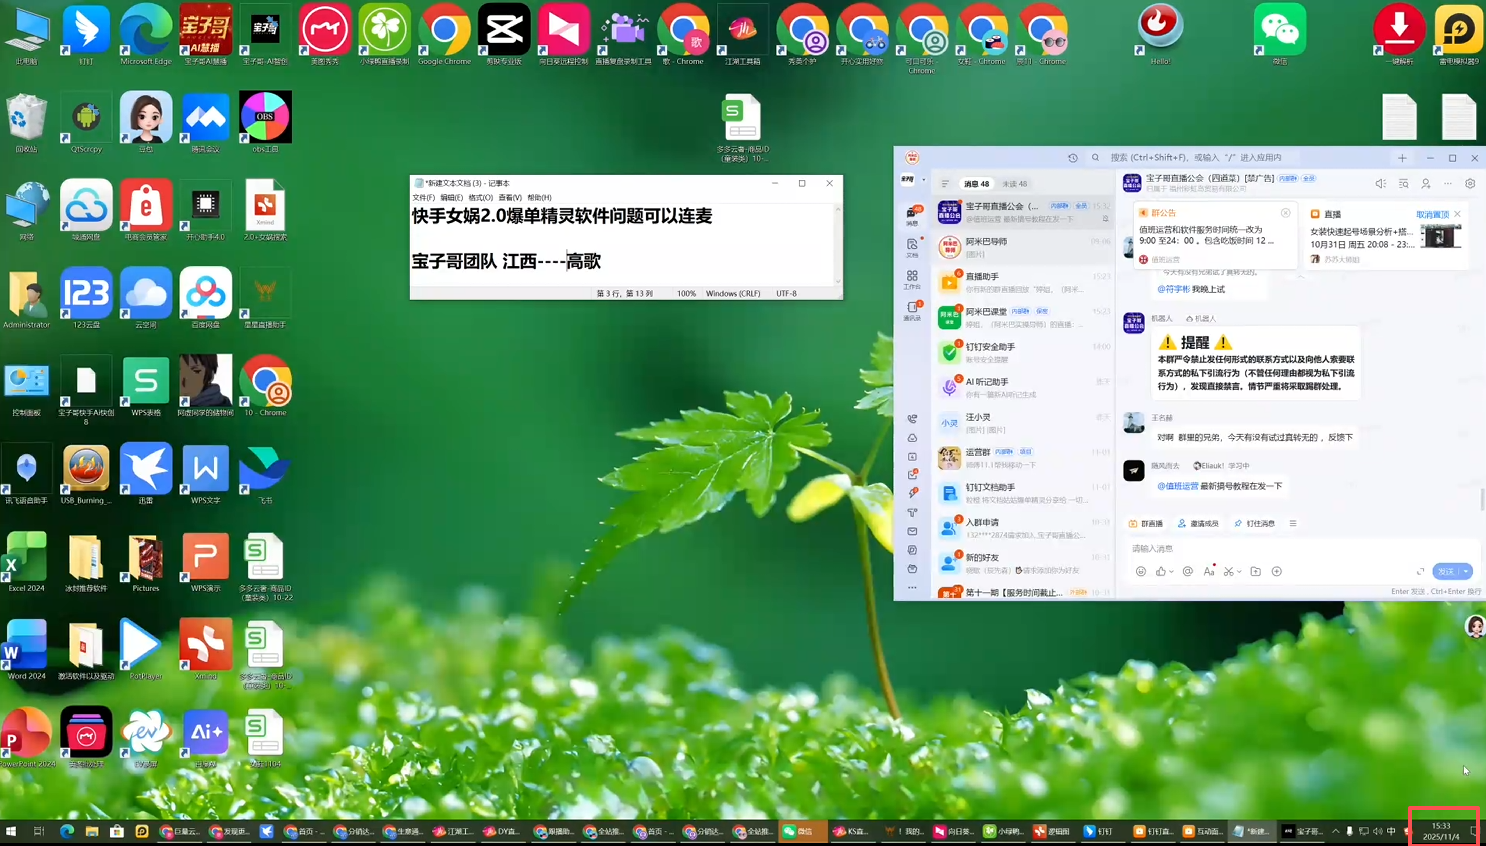Toggle 钉住消息 pinned messages

click(x=1259, y=524)
